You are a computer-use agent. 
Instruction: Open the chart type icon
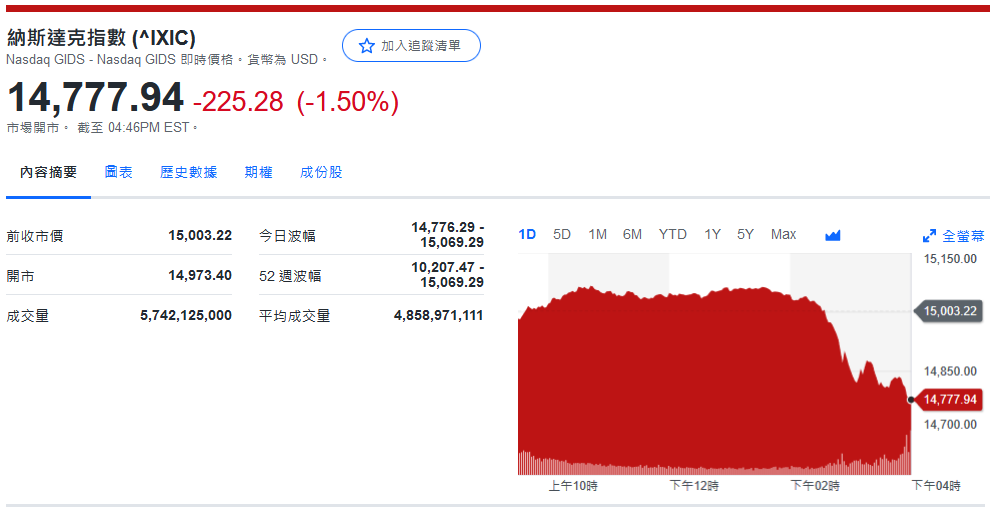[832, 235]
